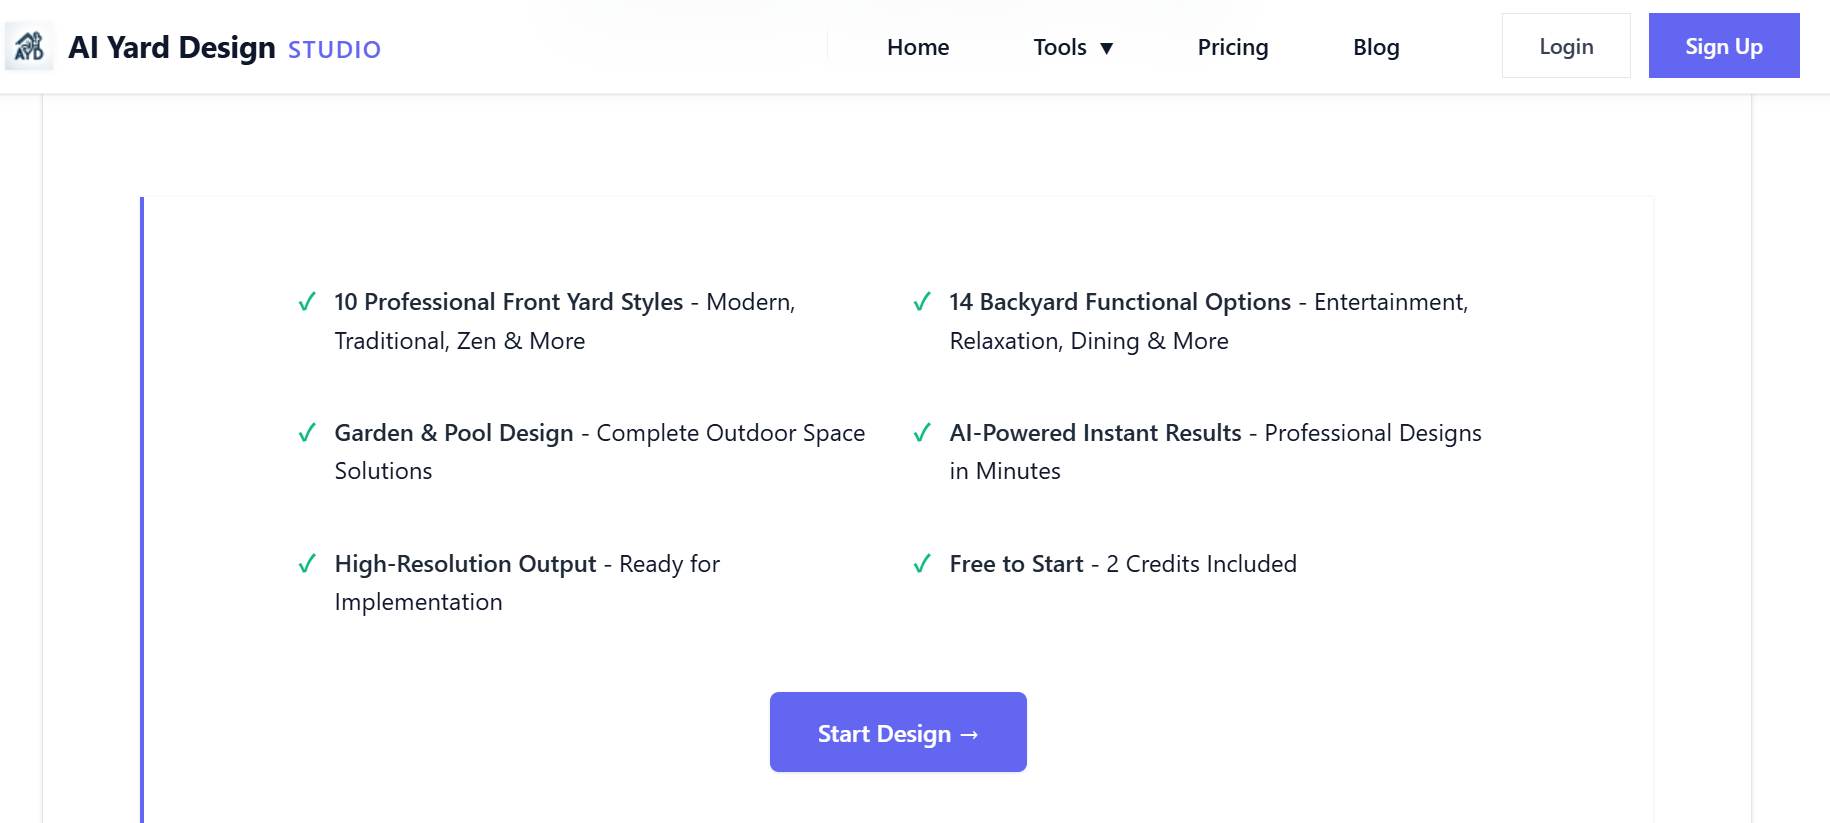The width and height of the screenshot is (1830, 823).
Task: Navigate to the Blog page
Action: click(1375, 47)
